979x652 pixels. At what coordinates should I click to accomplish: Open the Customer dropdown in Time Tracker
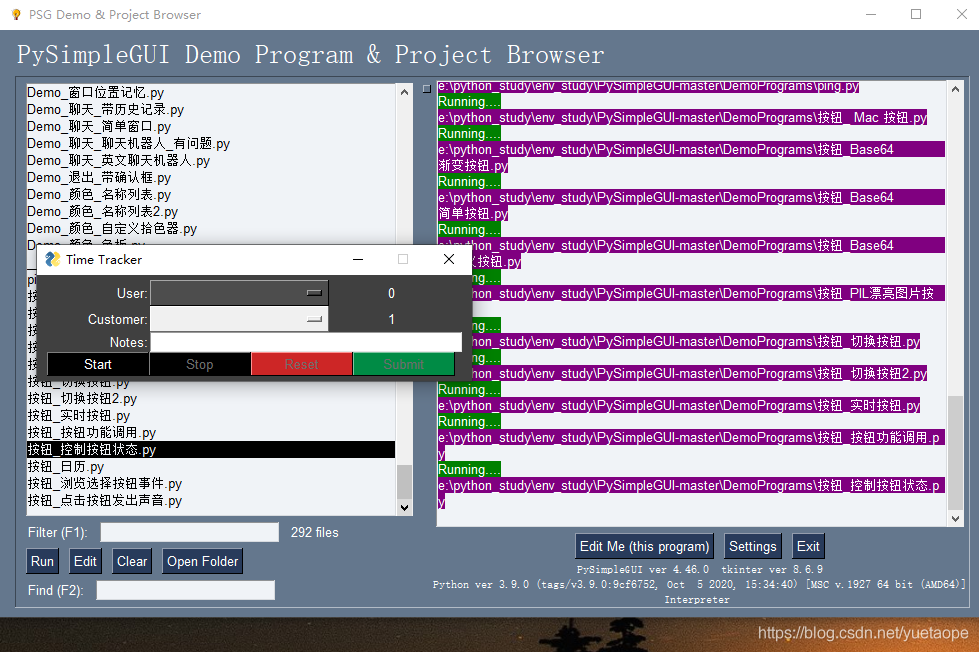click(239, 319)
